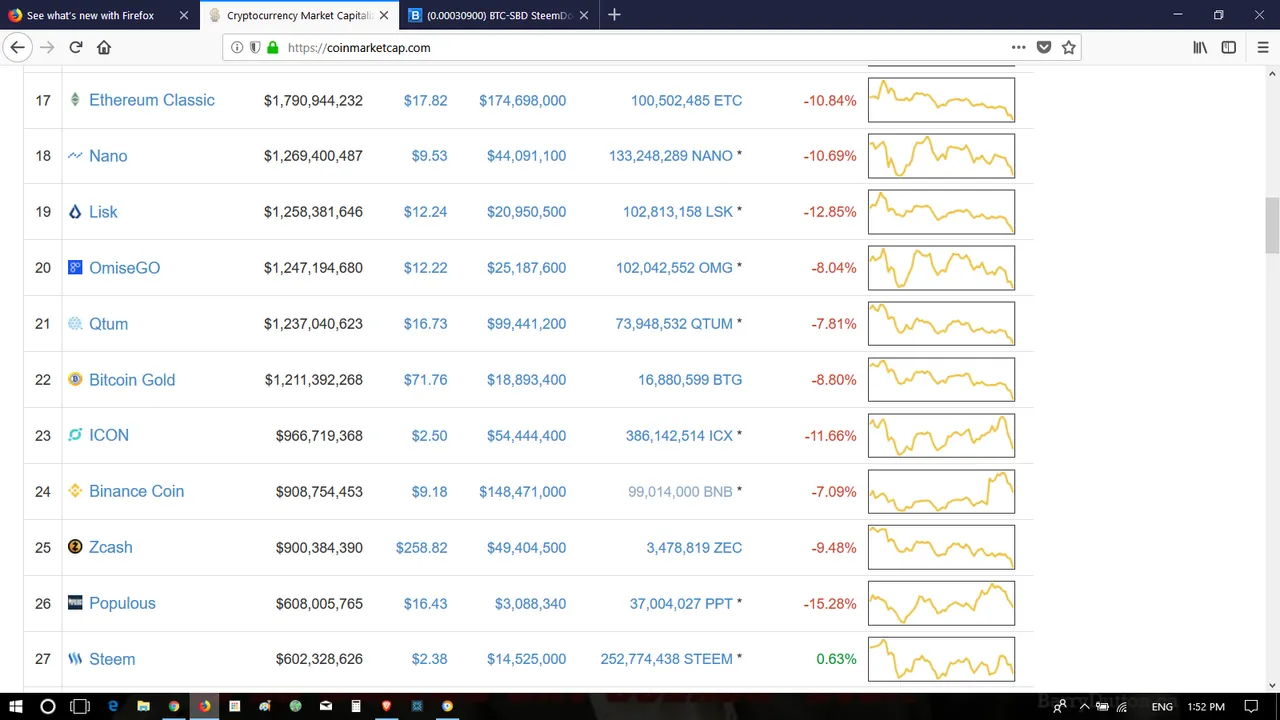The width and height of the screenshot is (1280, 720).
Task: Select Steem market cap $602,328,626
Action: coord(319,659)
